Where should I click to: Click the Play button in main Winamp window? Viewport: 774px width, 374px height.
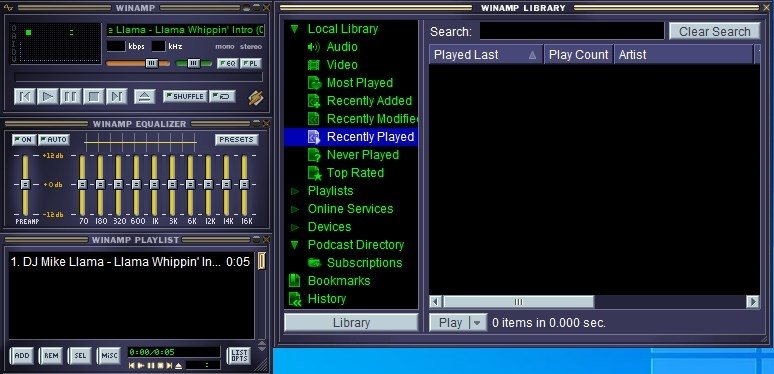(x=47, y=96)
